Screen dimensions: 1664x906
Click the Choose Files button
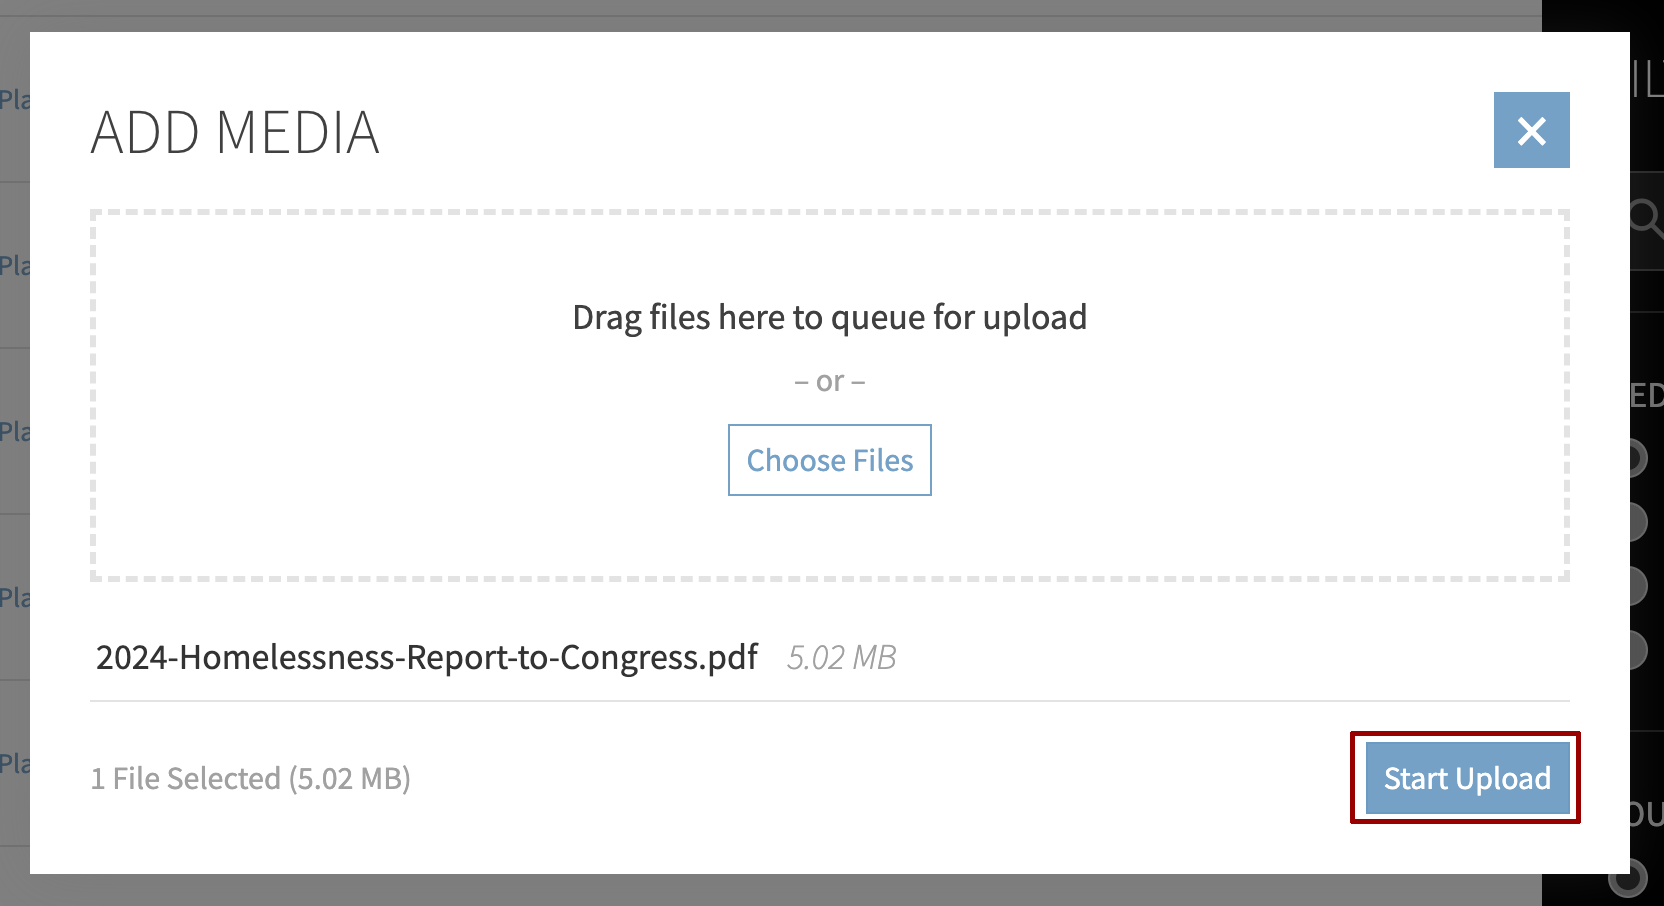[x=829, y=460]
